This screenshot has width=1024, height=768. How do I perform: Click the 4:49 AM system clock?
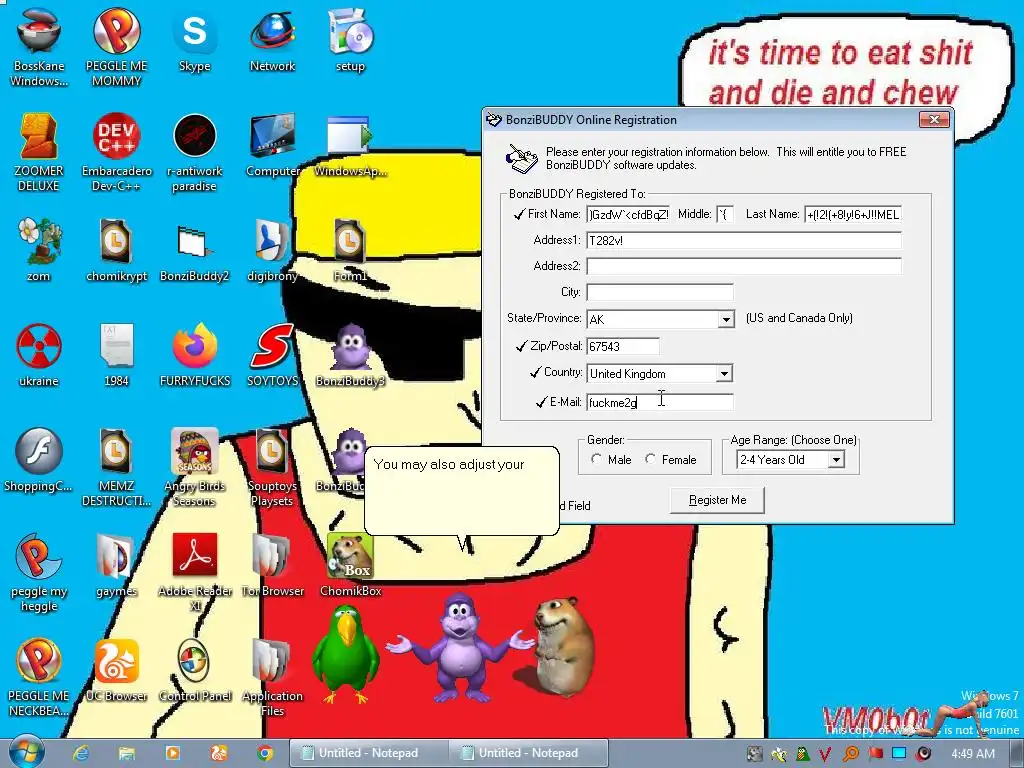pyautogui.click(x=973, y=753)
